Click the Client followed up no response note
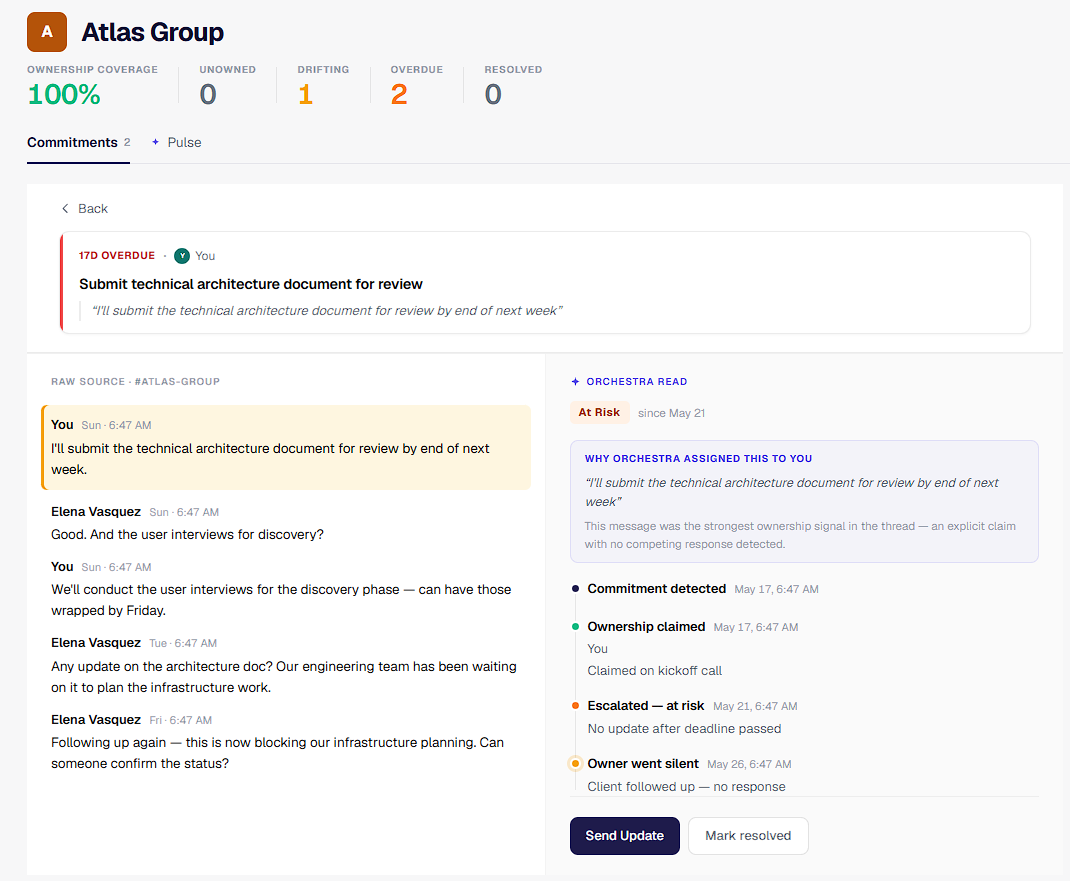The width and height of the screenshot is (1070, 881). pos(686,787)
